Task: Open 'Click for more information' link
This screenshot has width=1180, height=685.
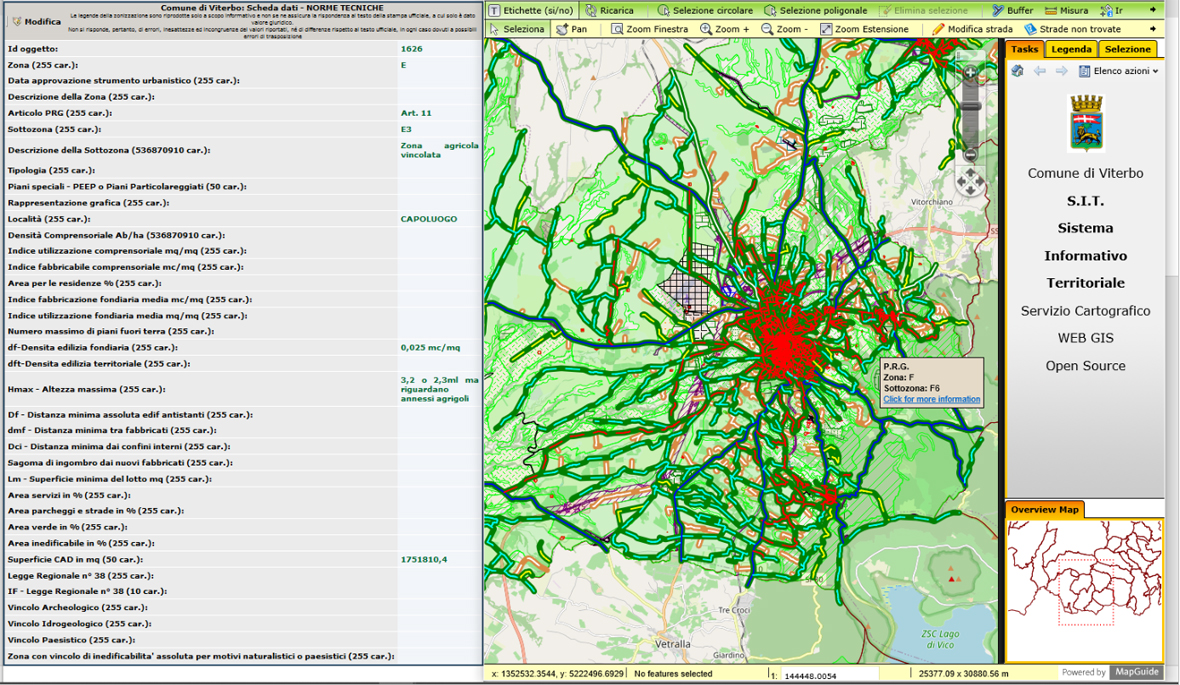Action: [x=932, y=399]
